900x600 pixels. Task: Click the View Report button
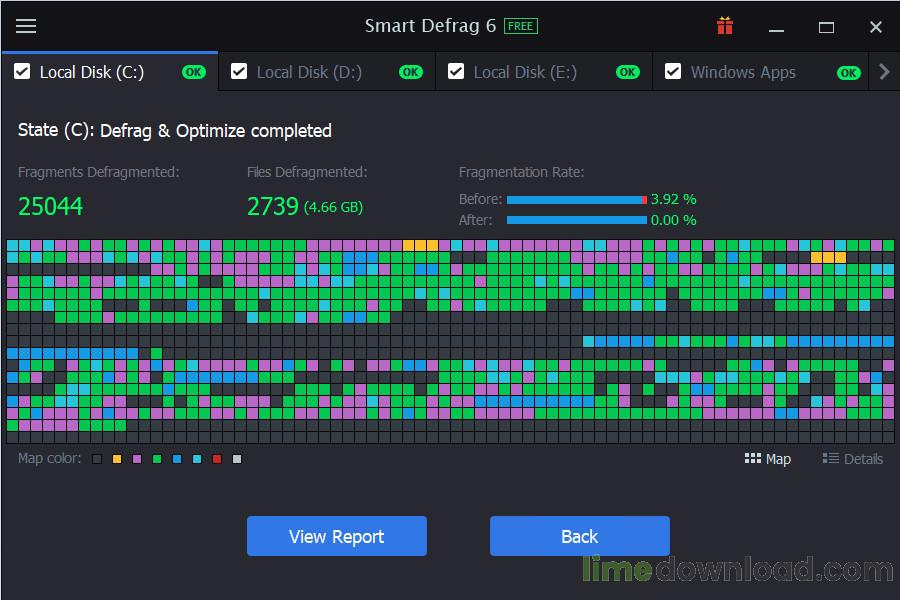pos(336,536)
